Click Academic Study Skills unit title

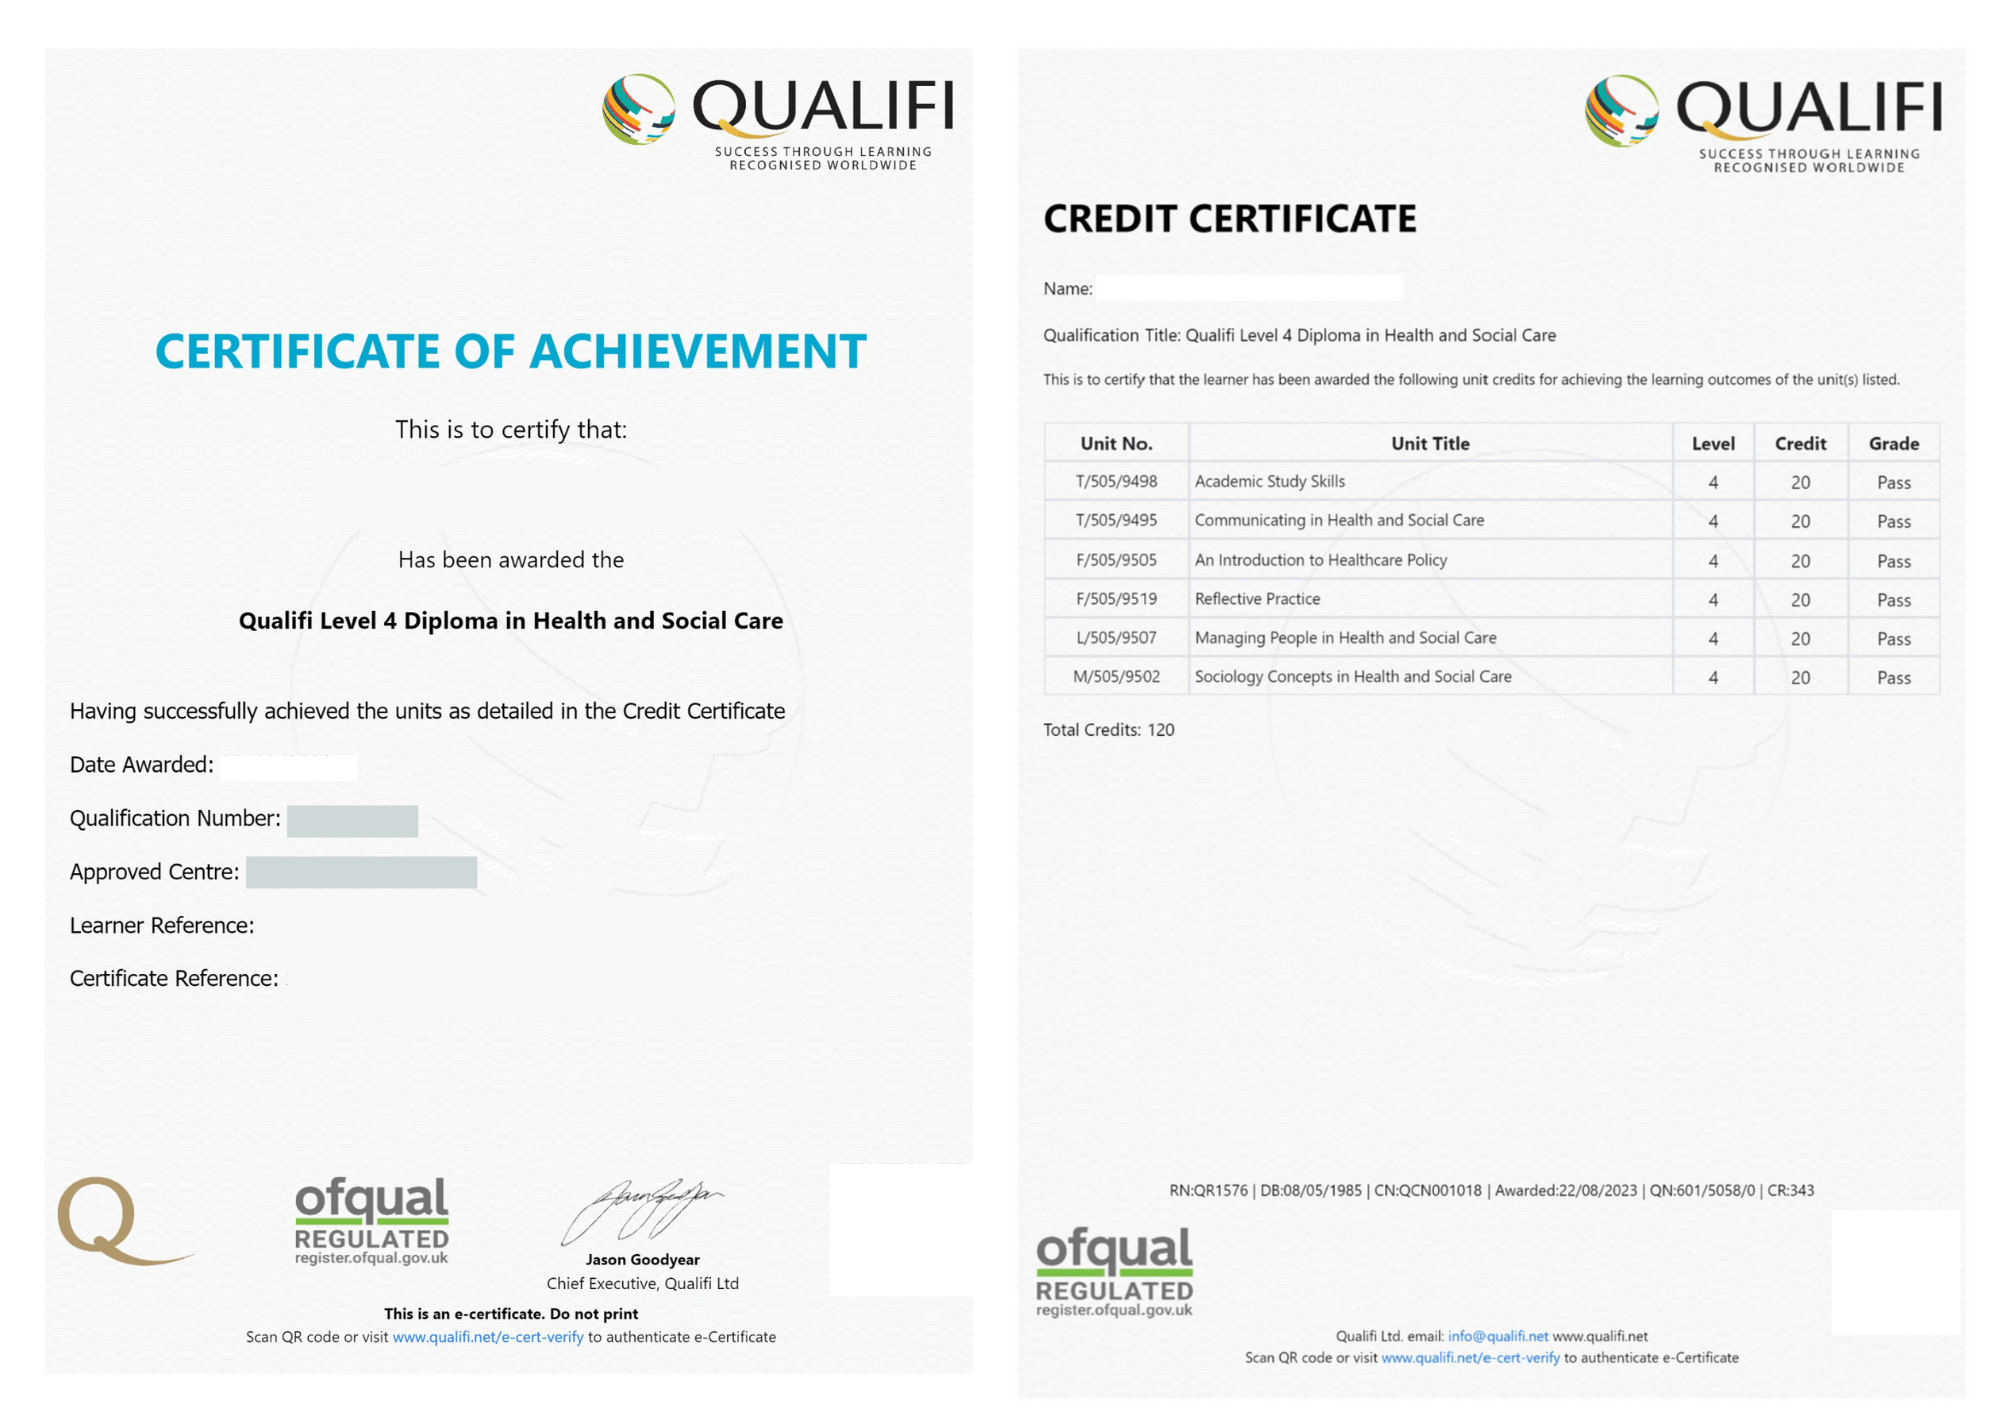(1270, 482)
